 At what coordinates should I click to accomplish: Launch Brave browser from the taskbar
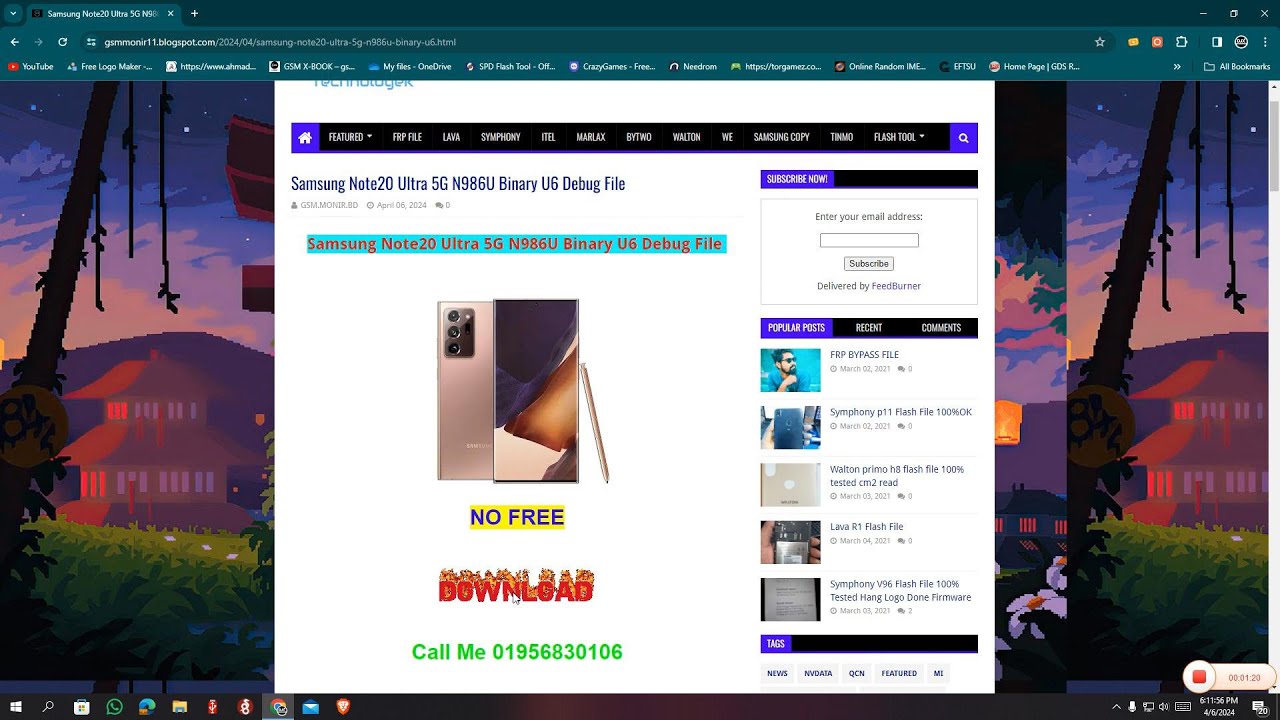pyautogui.click(x=343, y=707)
